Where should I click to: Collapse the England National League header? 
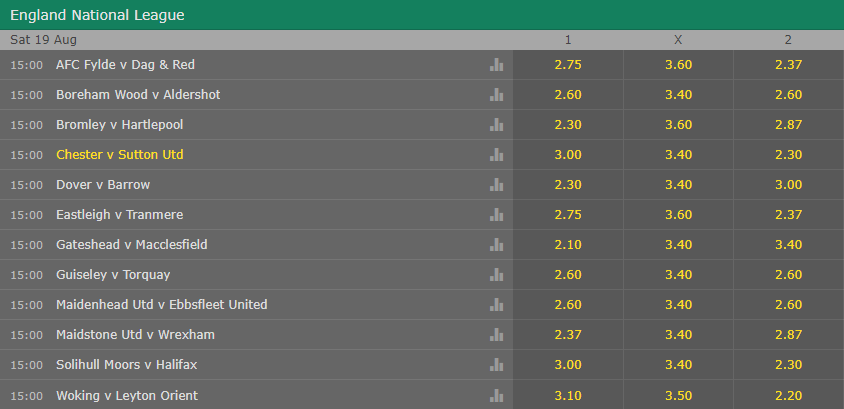422,15
